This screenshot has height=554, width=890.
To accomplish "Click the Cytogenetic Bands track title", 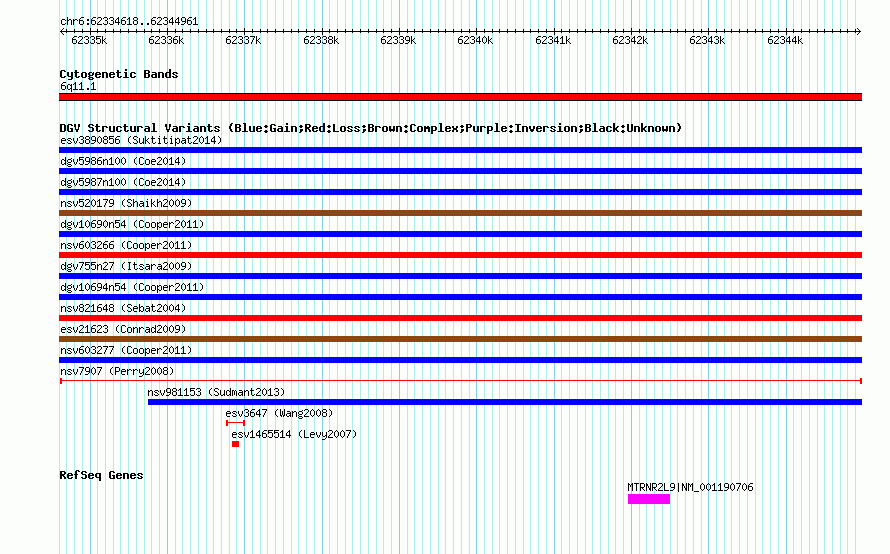I will [x=119, y=74].
